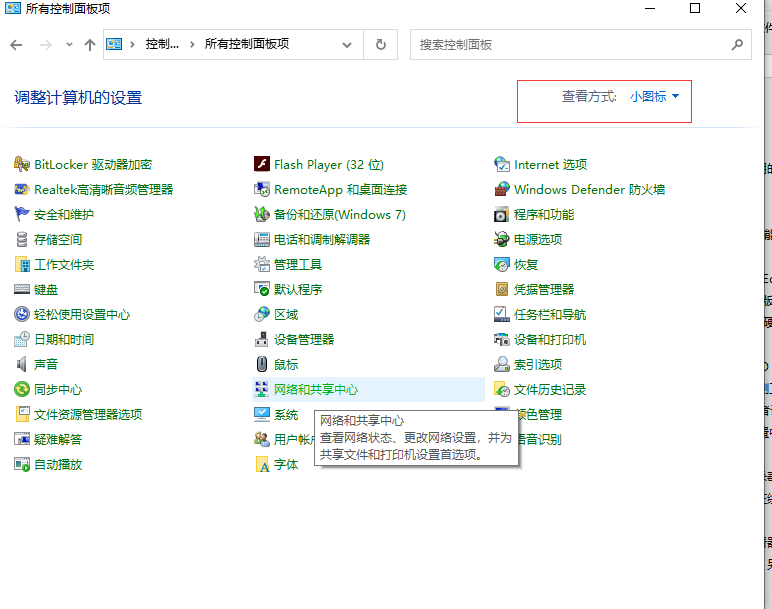Open the 同步中心 green sync icon

pyautogui.click(x=23, y=390)
